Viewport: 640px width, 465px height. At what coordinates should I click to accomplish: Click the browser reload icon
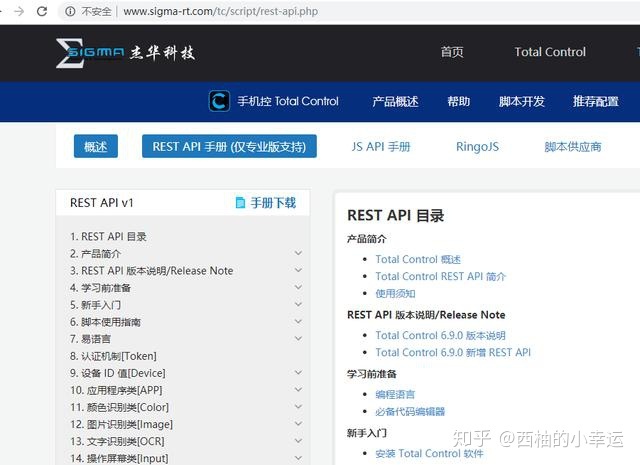[42, 11]
